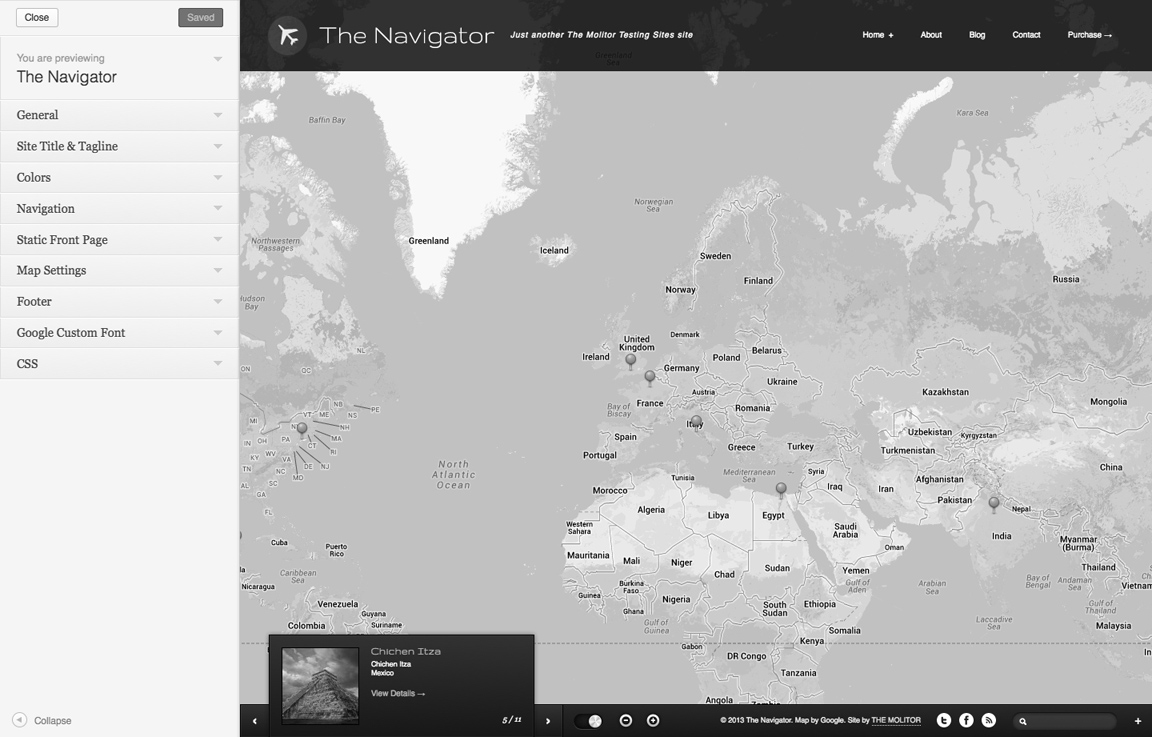Click the View Details link

(x=397, y=693)
